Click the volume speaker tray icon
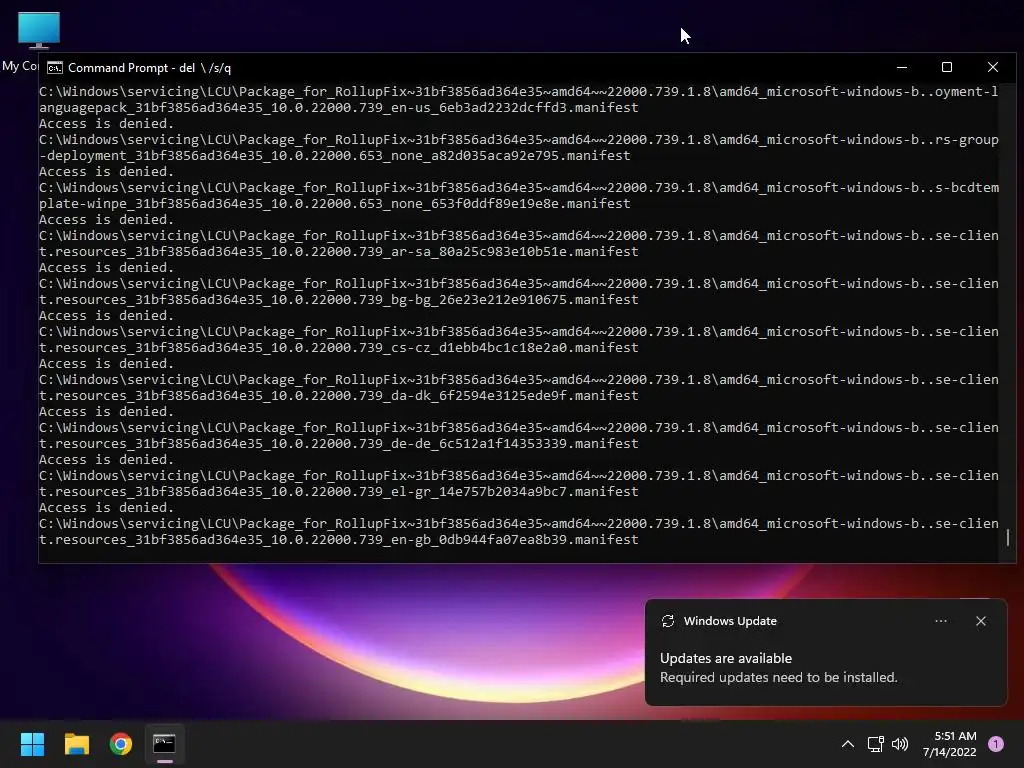Image resolution: width=1024 pixels, height=768 pixels. 900,744
